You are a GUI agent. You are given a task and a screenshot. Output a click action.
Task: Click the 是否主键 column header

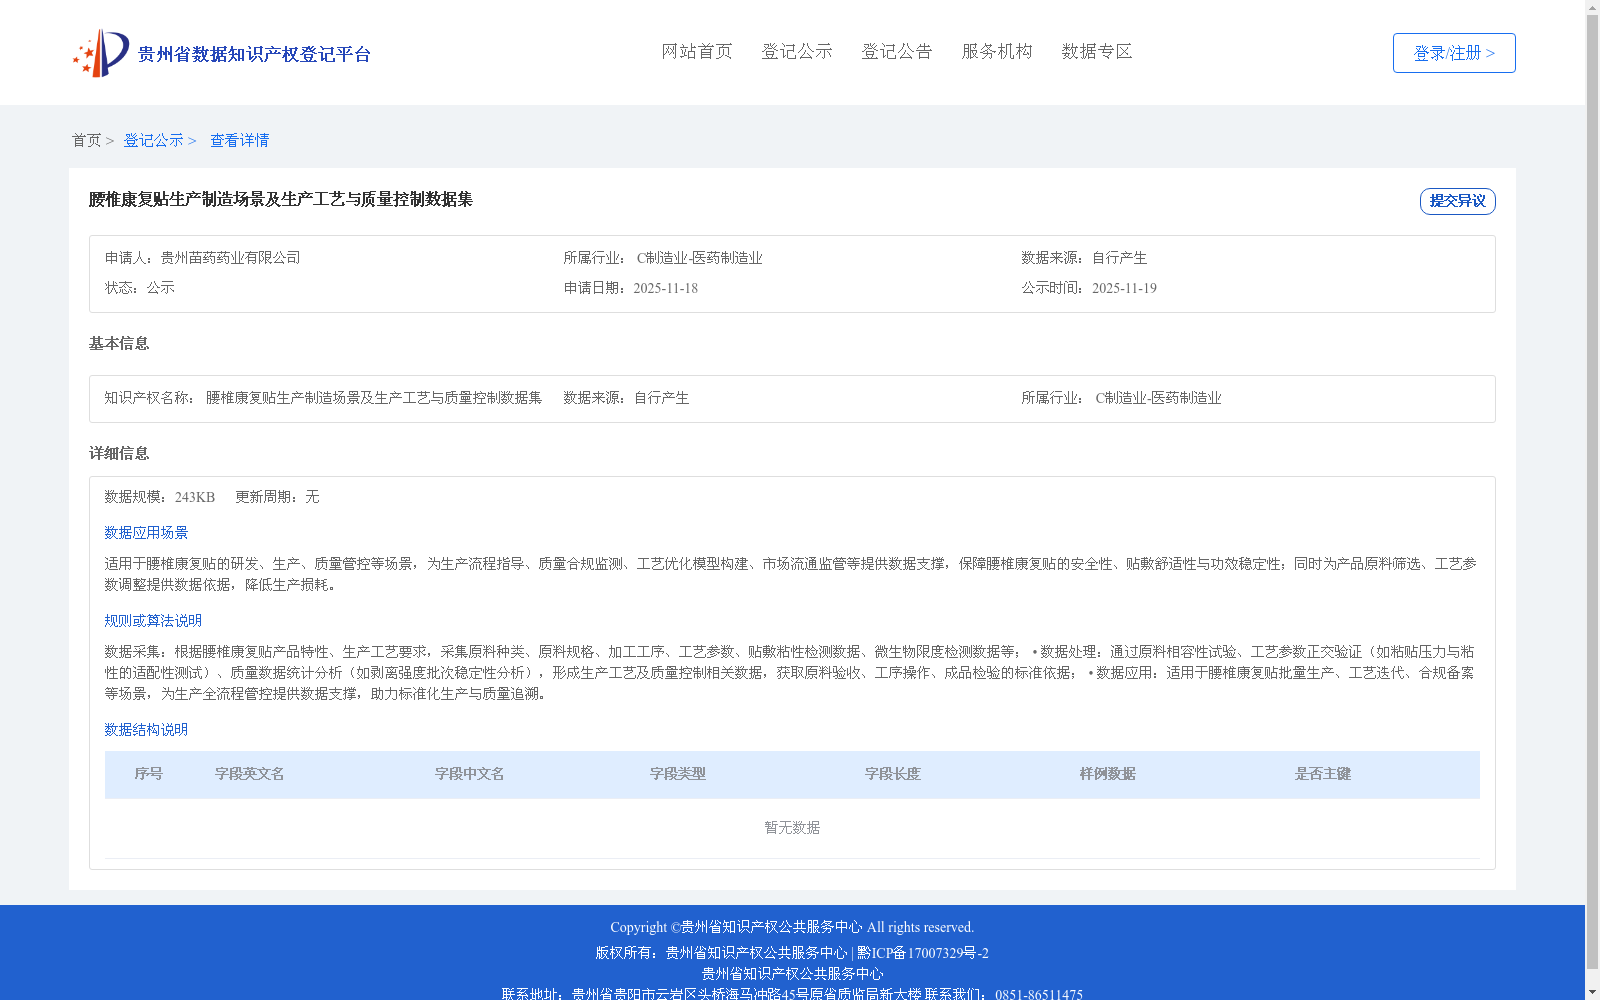(x=1323, y=774)
